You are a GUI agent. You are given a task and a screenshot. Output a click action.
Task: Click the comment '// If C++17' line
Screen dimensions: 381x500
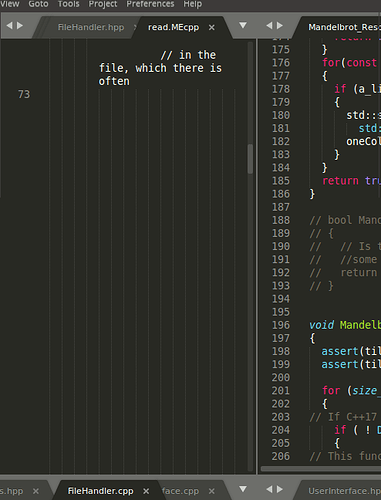pyautogui.click(x=343, y=417)
